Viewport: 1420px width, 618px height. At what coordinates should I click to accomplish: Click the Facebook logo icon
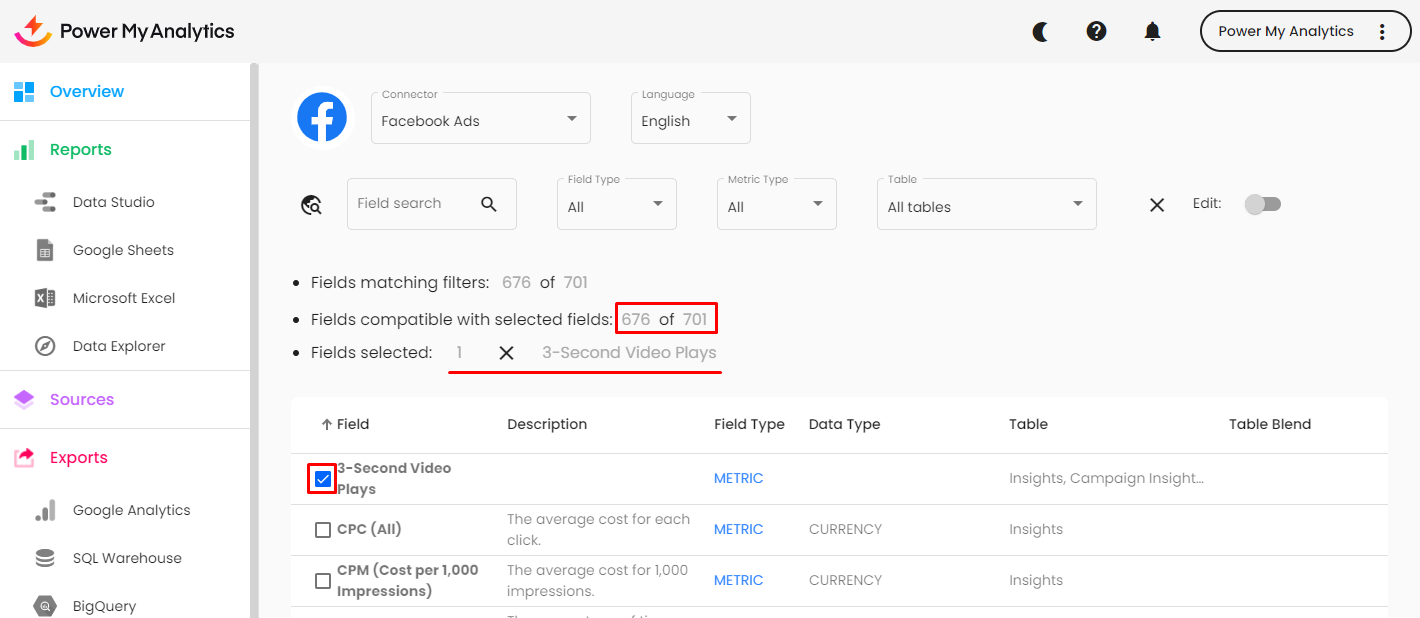tap(322, 118)
